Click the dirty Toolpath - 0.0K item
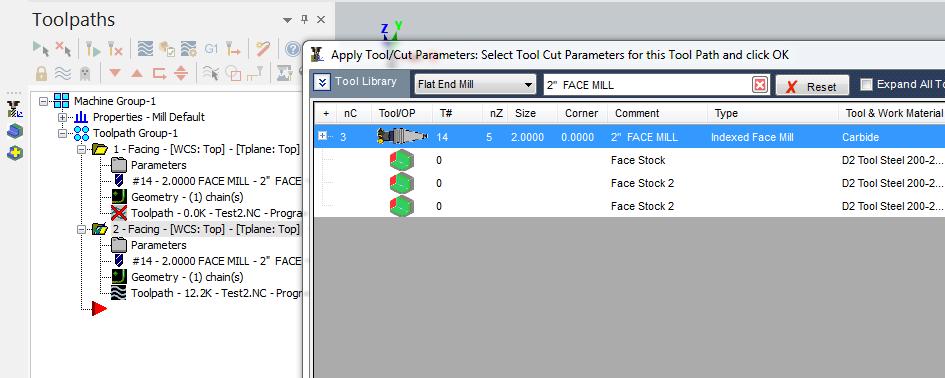The height and width of the screenshot is (378, 945). point(216,213)
